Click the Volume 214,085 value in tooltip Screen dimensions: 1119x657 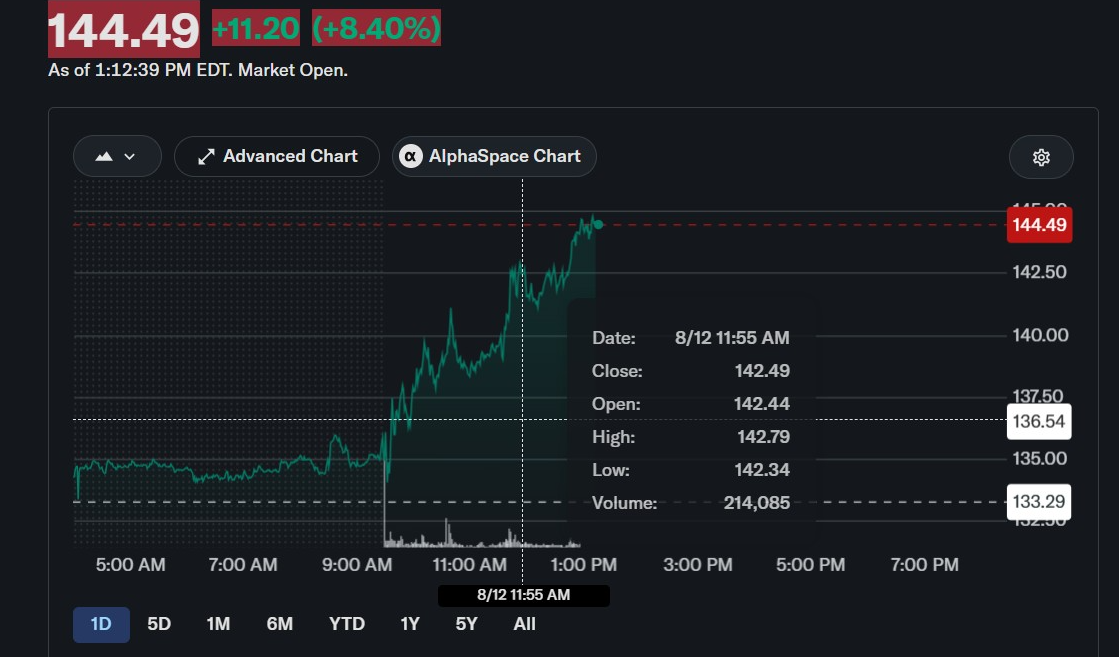tap(756, 503)
